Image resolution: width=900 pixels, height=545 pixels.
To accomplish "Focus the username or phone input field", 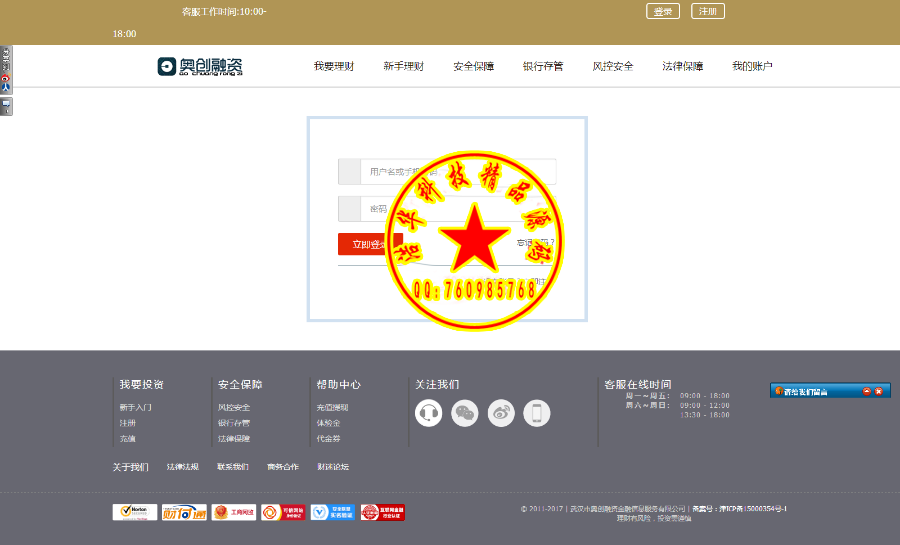I will (447, 172).
